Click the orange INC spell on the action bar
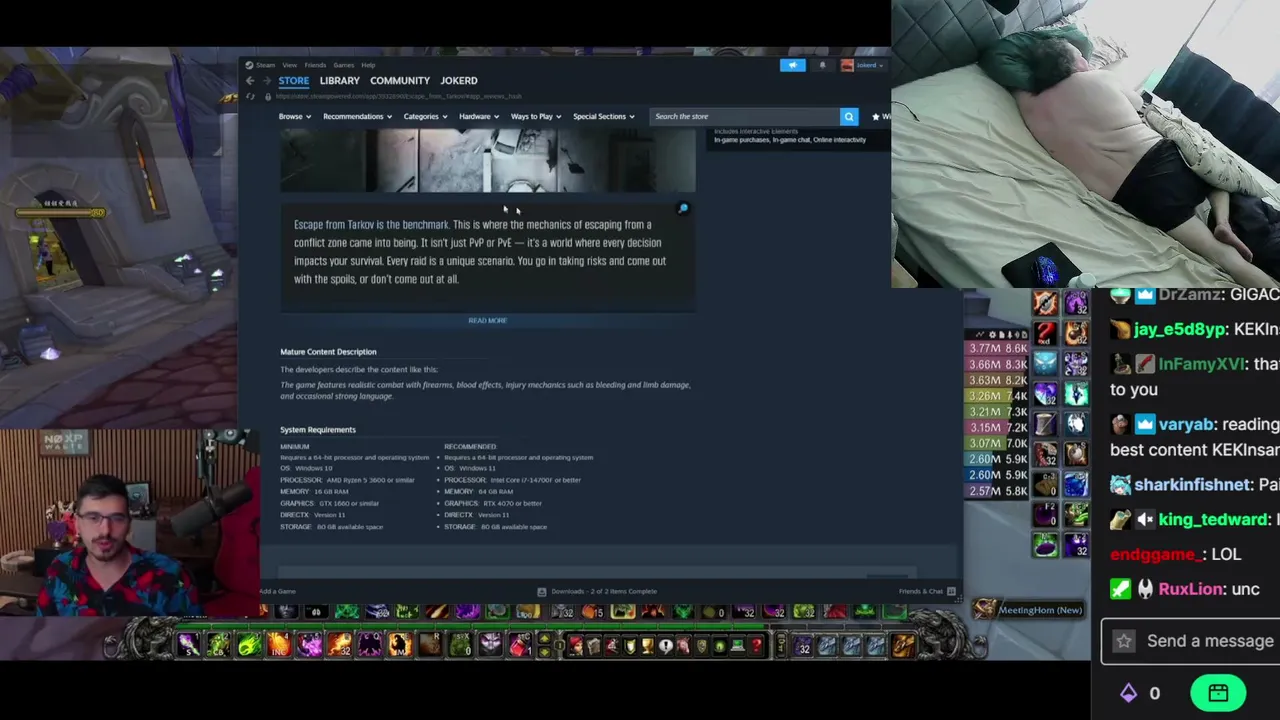The width and height of the screenshot is (1280, 720). tap(279, 646)
